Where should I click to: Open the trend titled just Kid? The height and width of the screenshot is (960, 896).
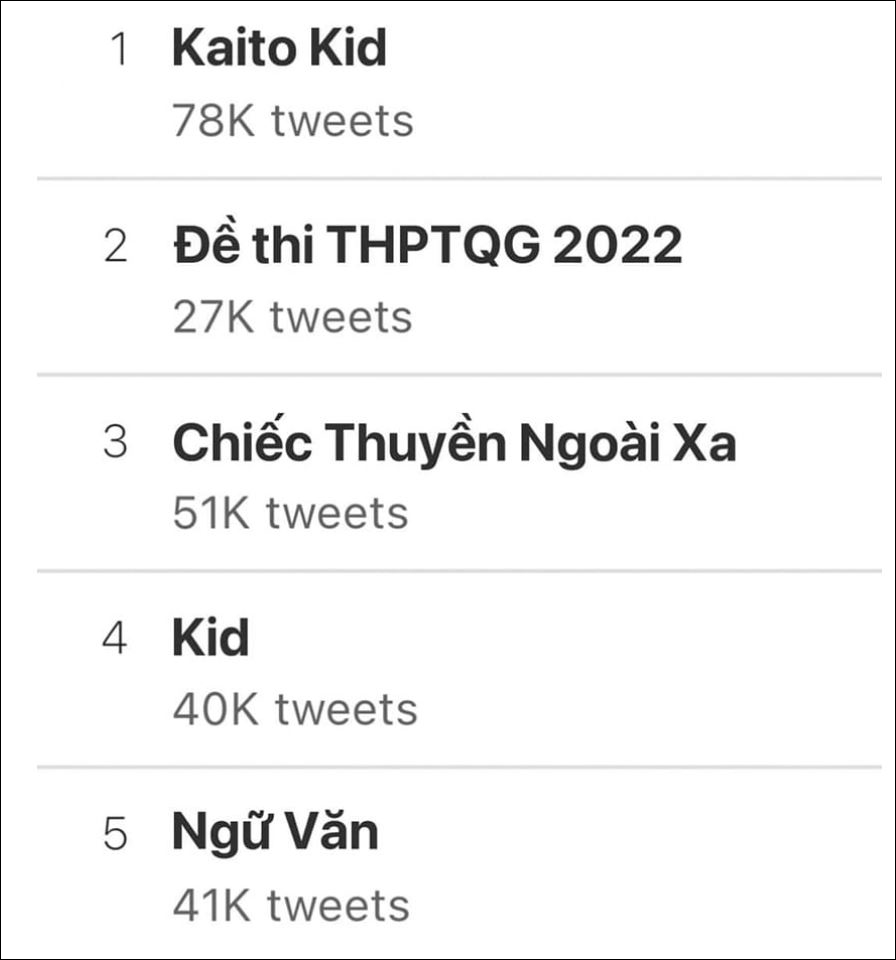pos(210,638)
